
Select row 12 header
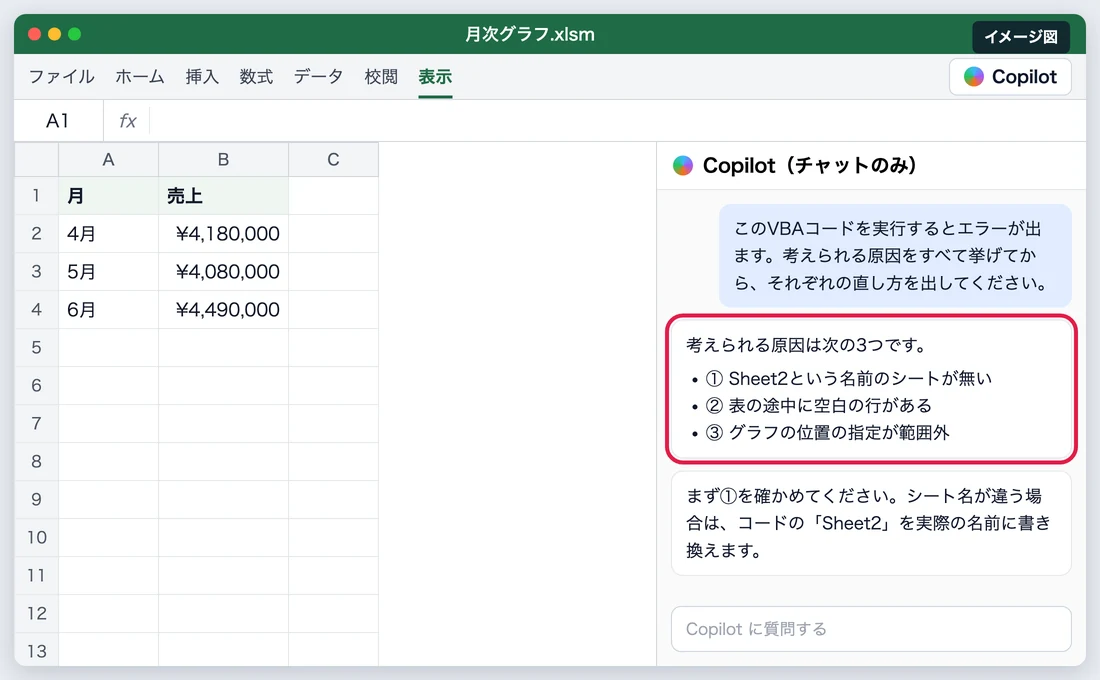pyautogui.click(x=36, y=613)
